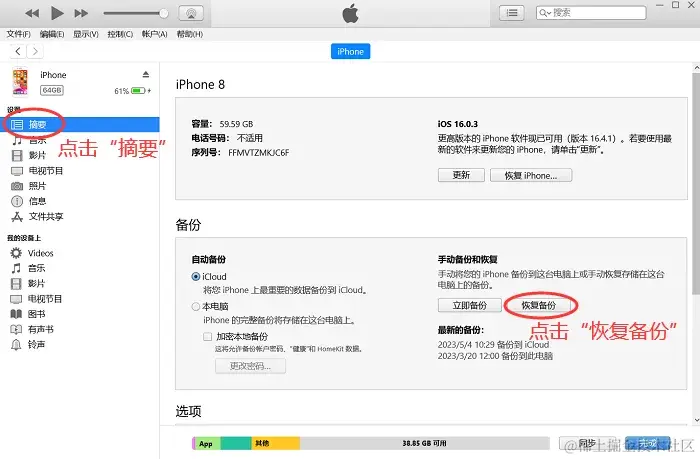Adjust the volume slider knob
700x459 pixels.
click(x=164, y=13)
